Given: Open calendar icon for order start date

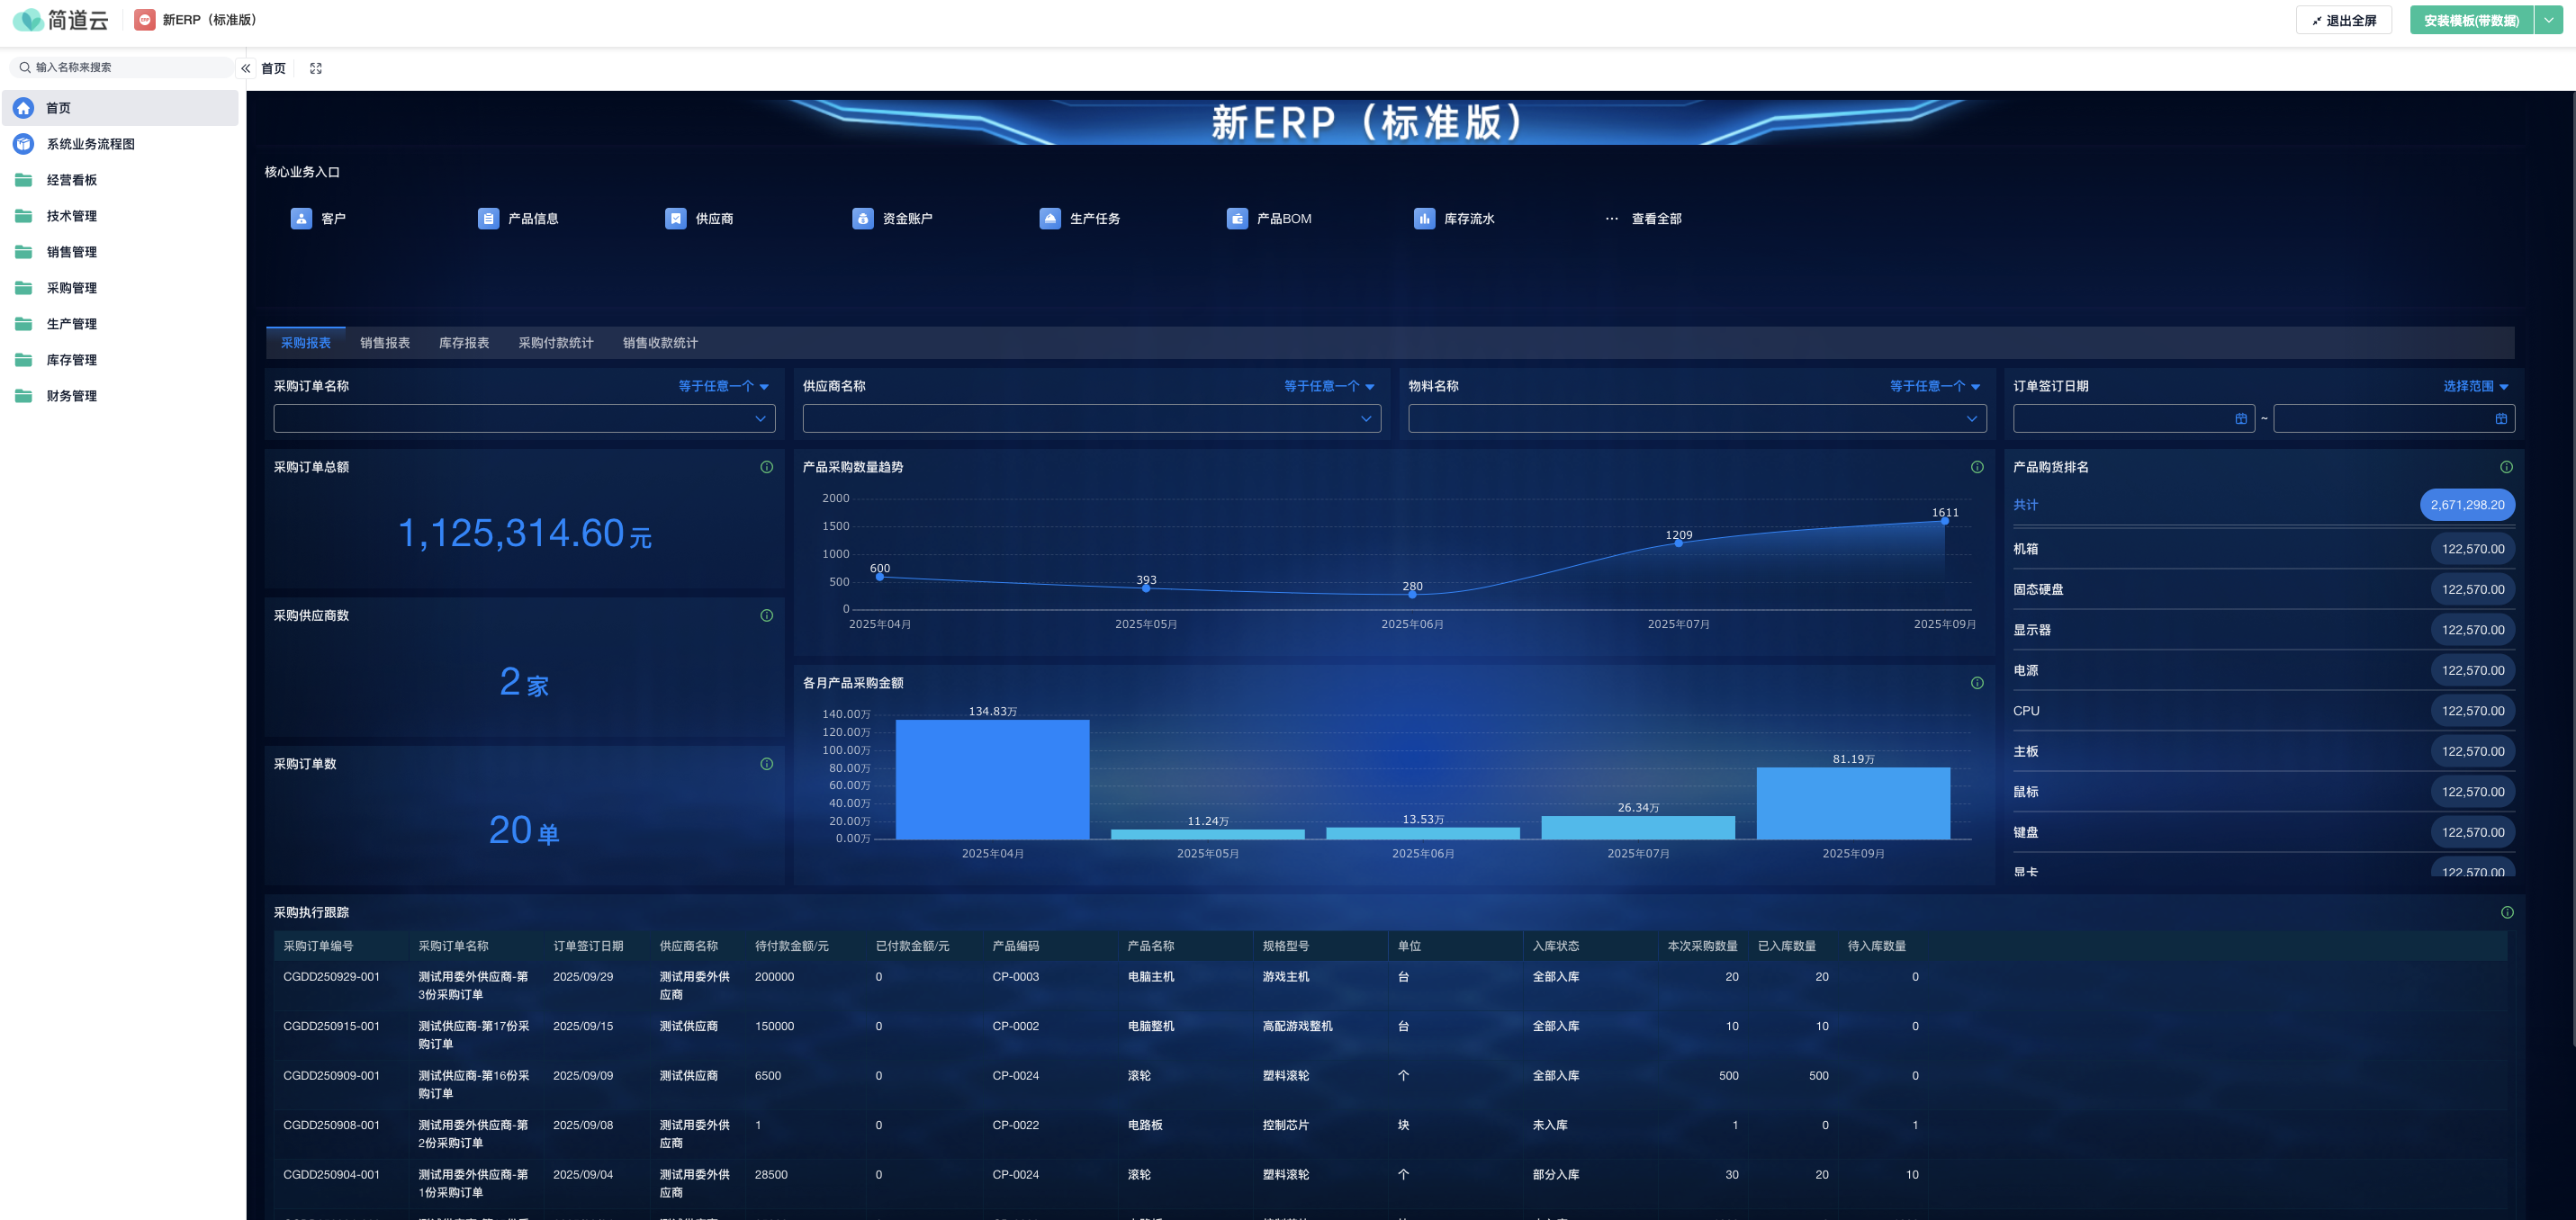Looking at the screenshot, I should tap(2240, 419).
